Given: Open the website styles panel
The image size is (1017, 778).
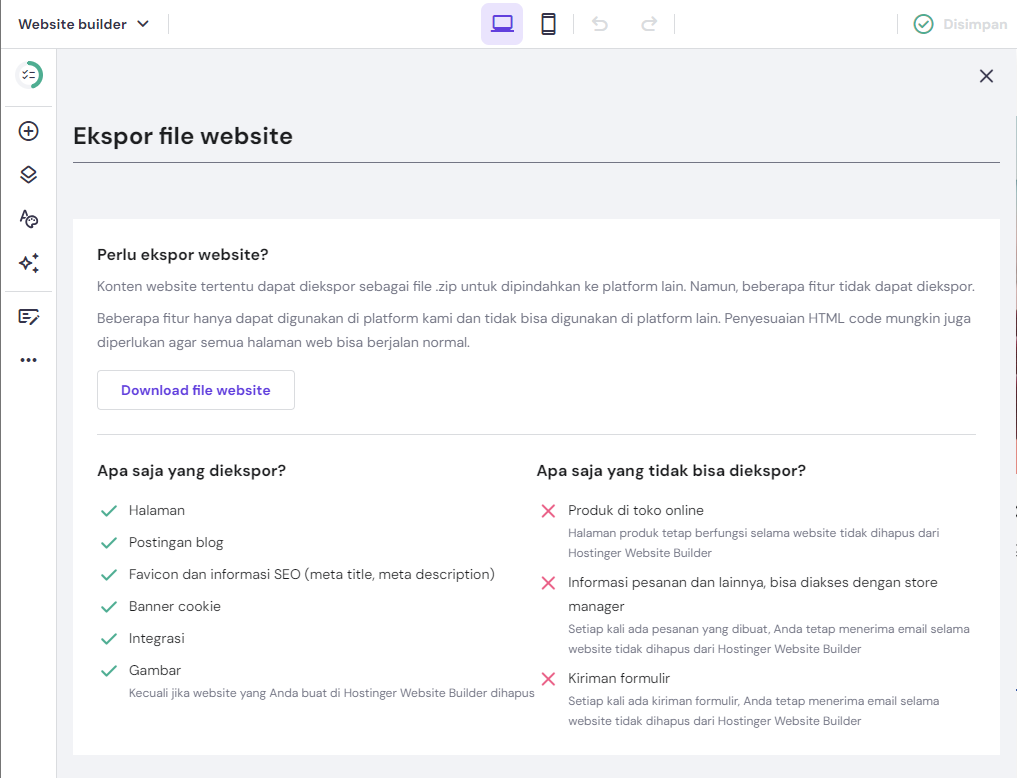Looking at the screenshot, I should pos(28,218).
